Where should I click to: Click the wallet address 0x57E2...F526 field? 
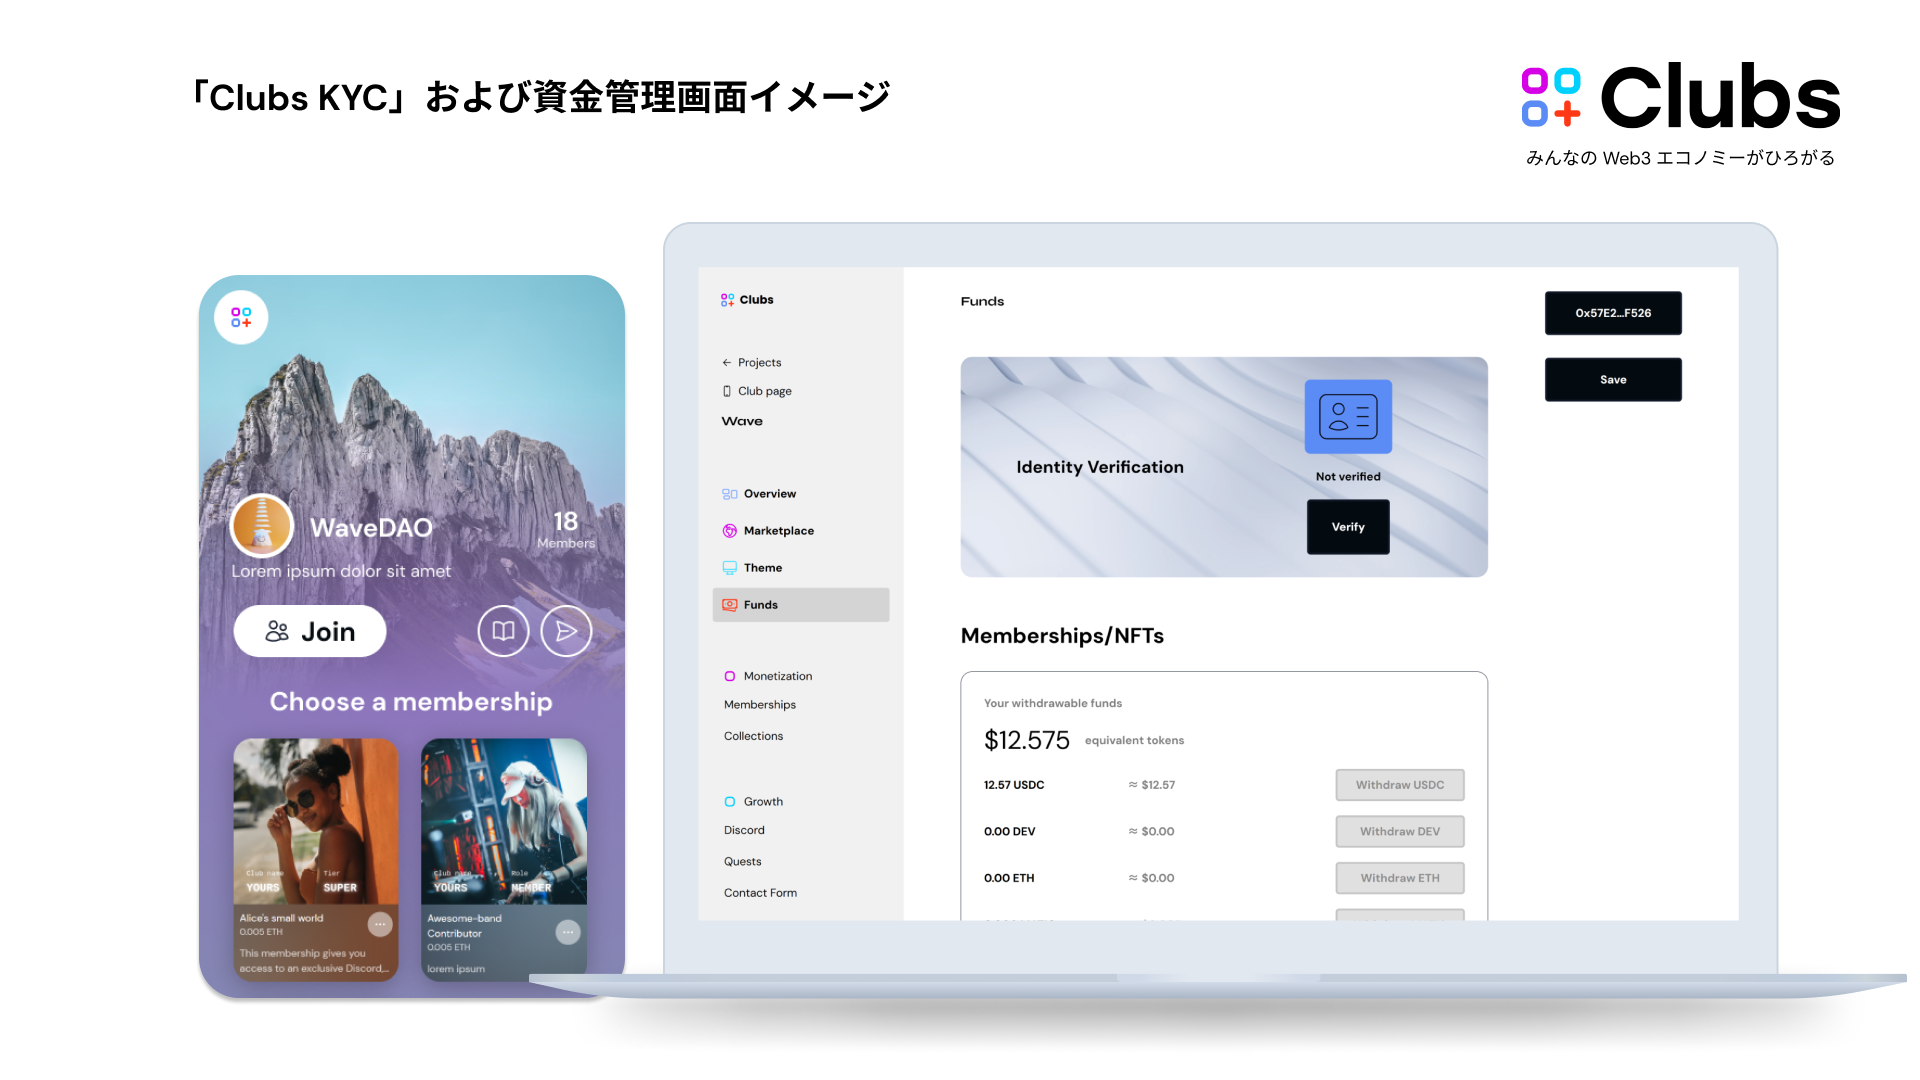[x=1613, y=313]
